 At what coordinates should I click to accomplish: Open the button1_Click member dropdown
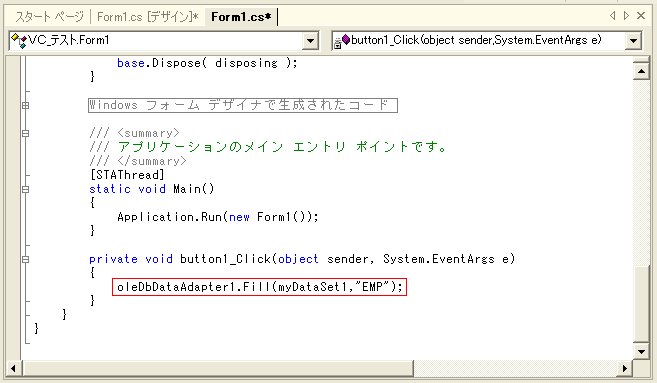point(633,41)
